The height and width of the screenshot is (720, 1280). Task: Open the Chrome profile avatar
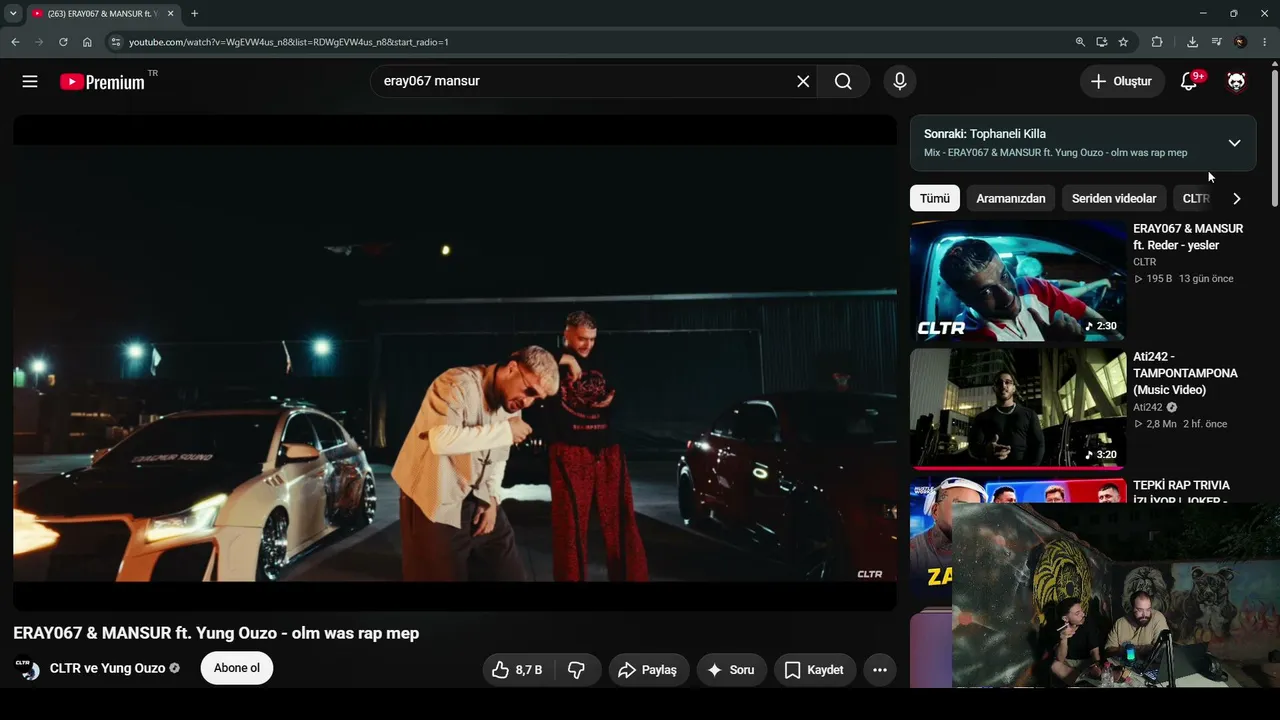(1240, 42)
